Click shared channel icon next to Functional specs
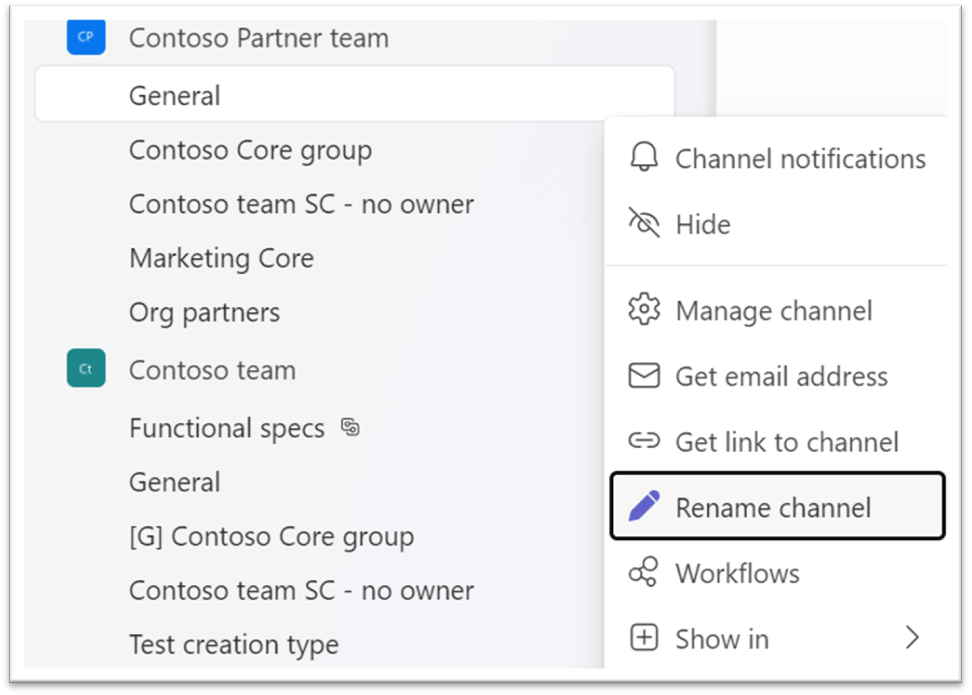This screenshot has width=972, height=695. pos(350,428)
